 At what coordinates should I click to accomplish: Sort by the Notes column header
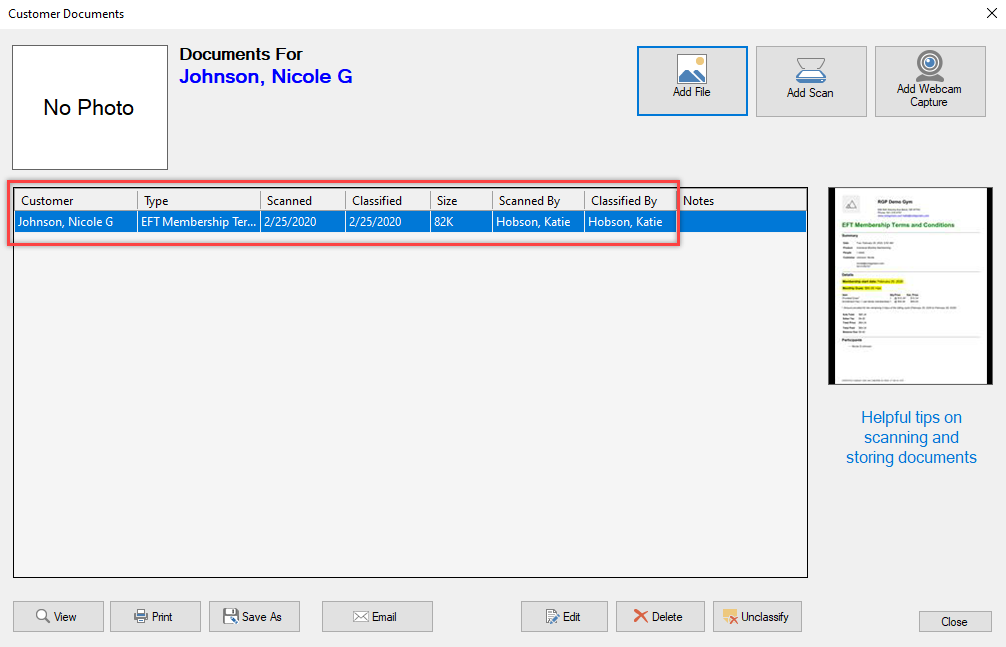click(741, 200)
